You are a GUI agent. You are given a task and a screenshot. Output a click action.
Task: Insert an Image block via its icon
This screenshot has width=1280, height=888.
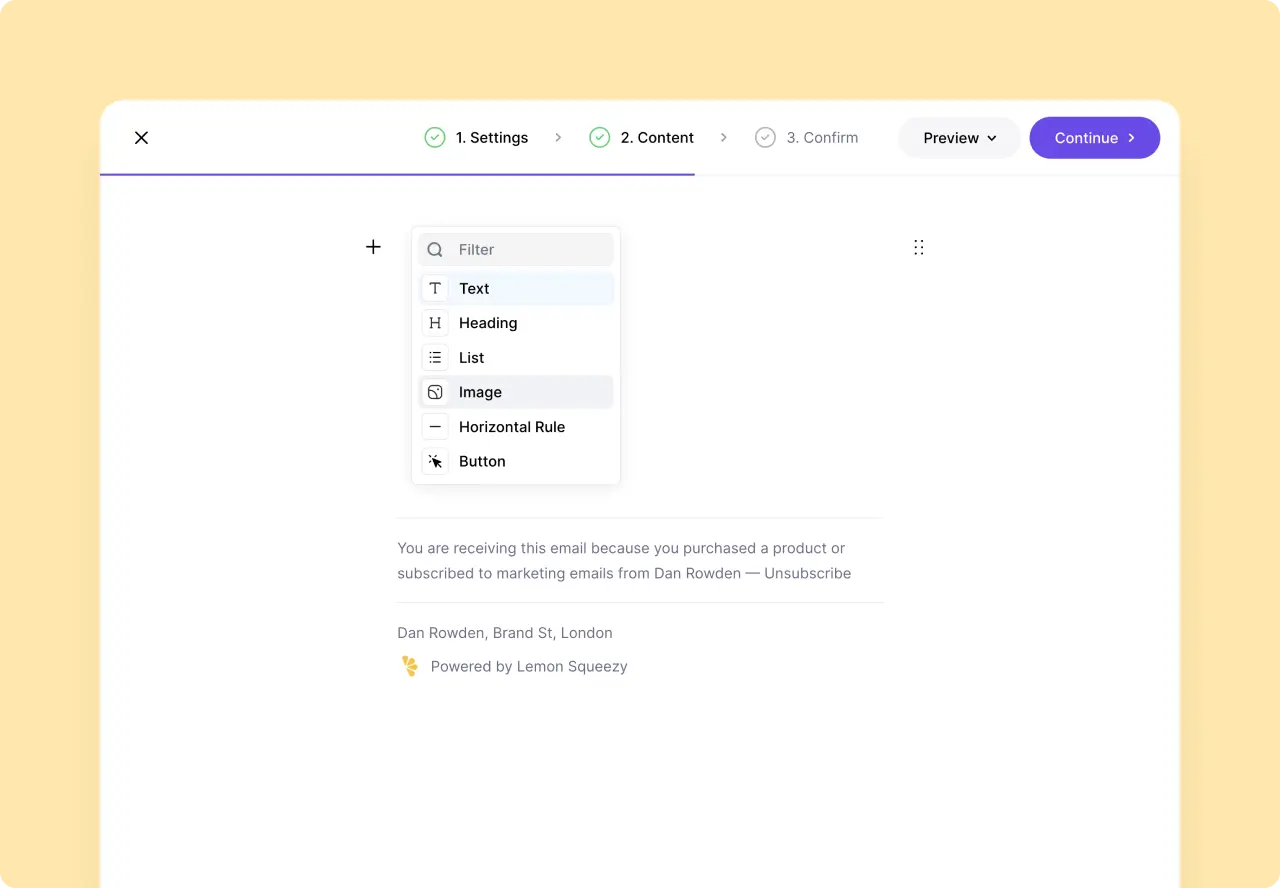coord(435,391)
